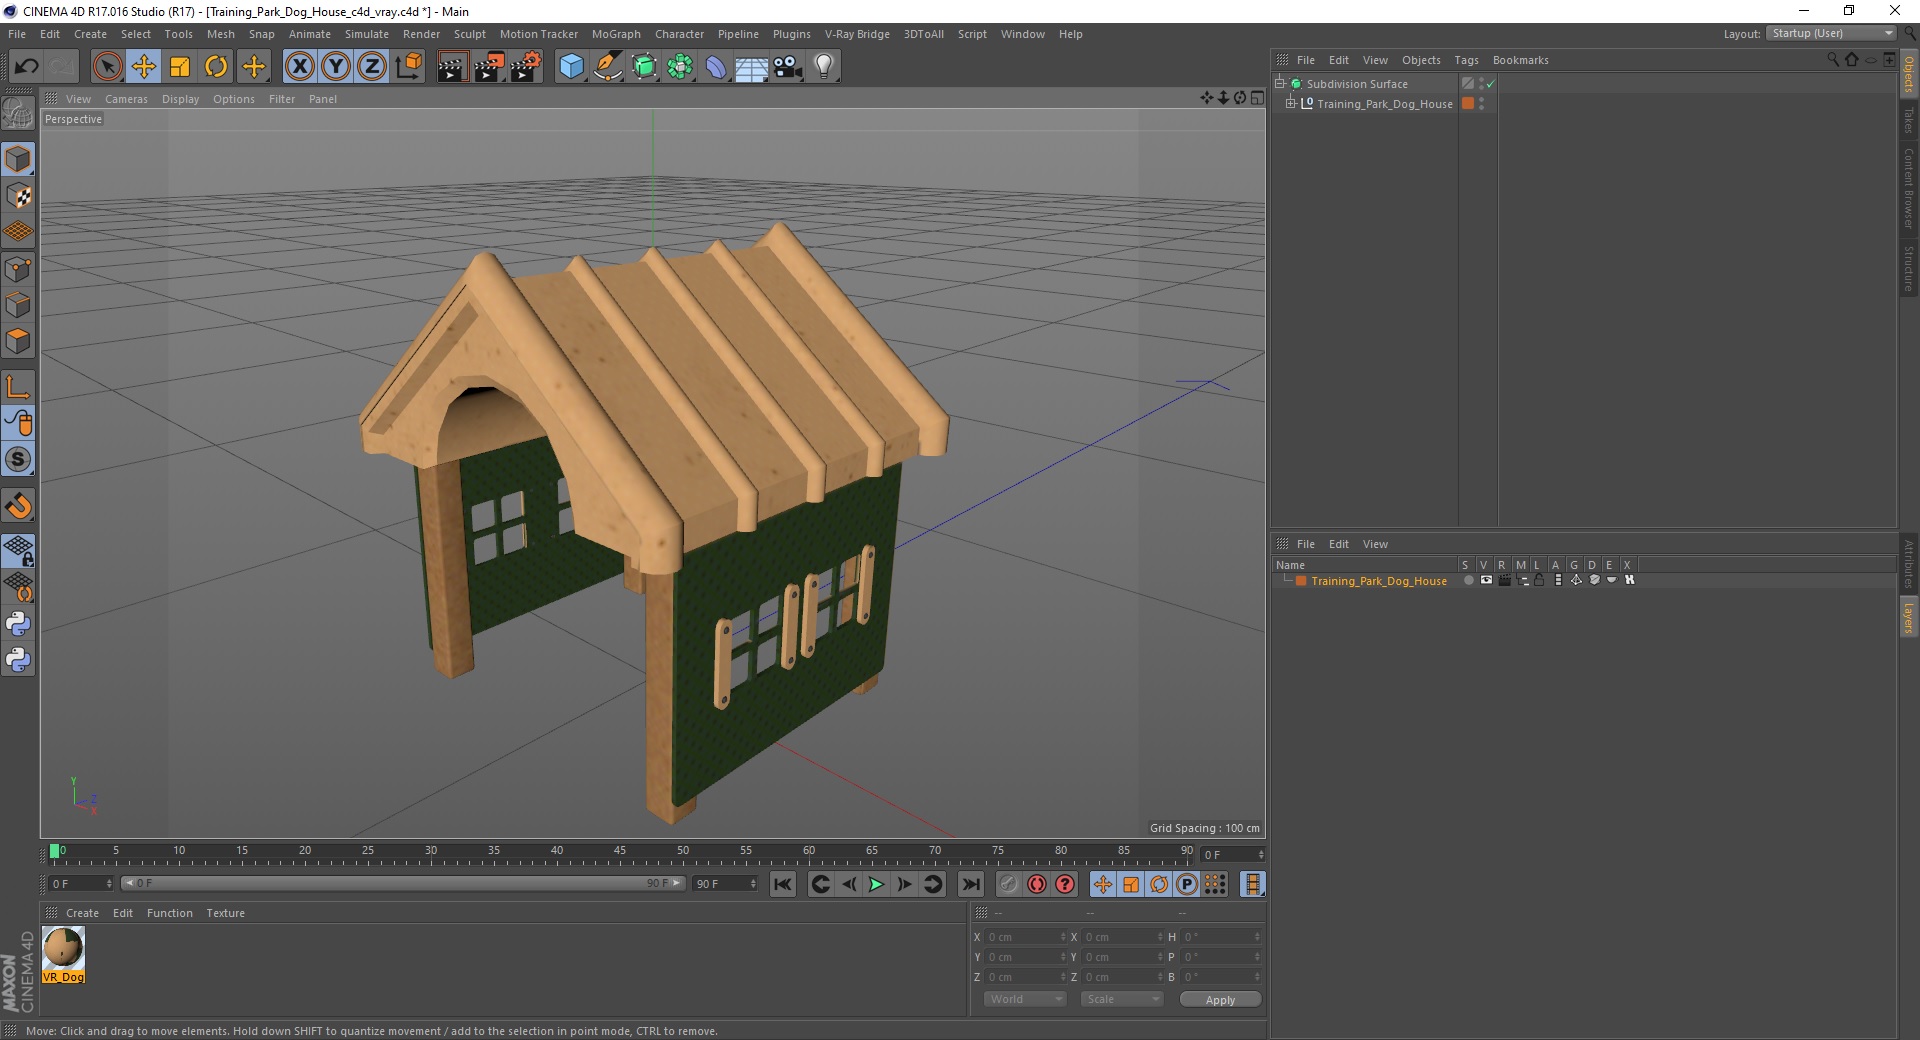Click the Apply coordinates button
Image resolution: width=1920 pixels, height=1040 pixels.
coord(1220,1000)
